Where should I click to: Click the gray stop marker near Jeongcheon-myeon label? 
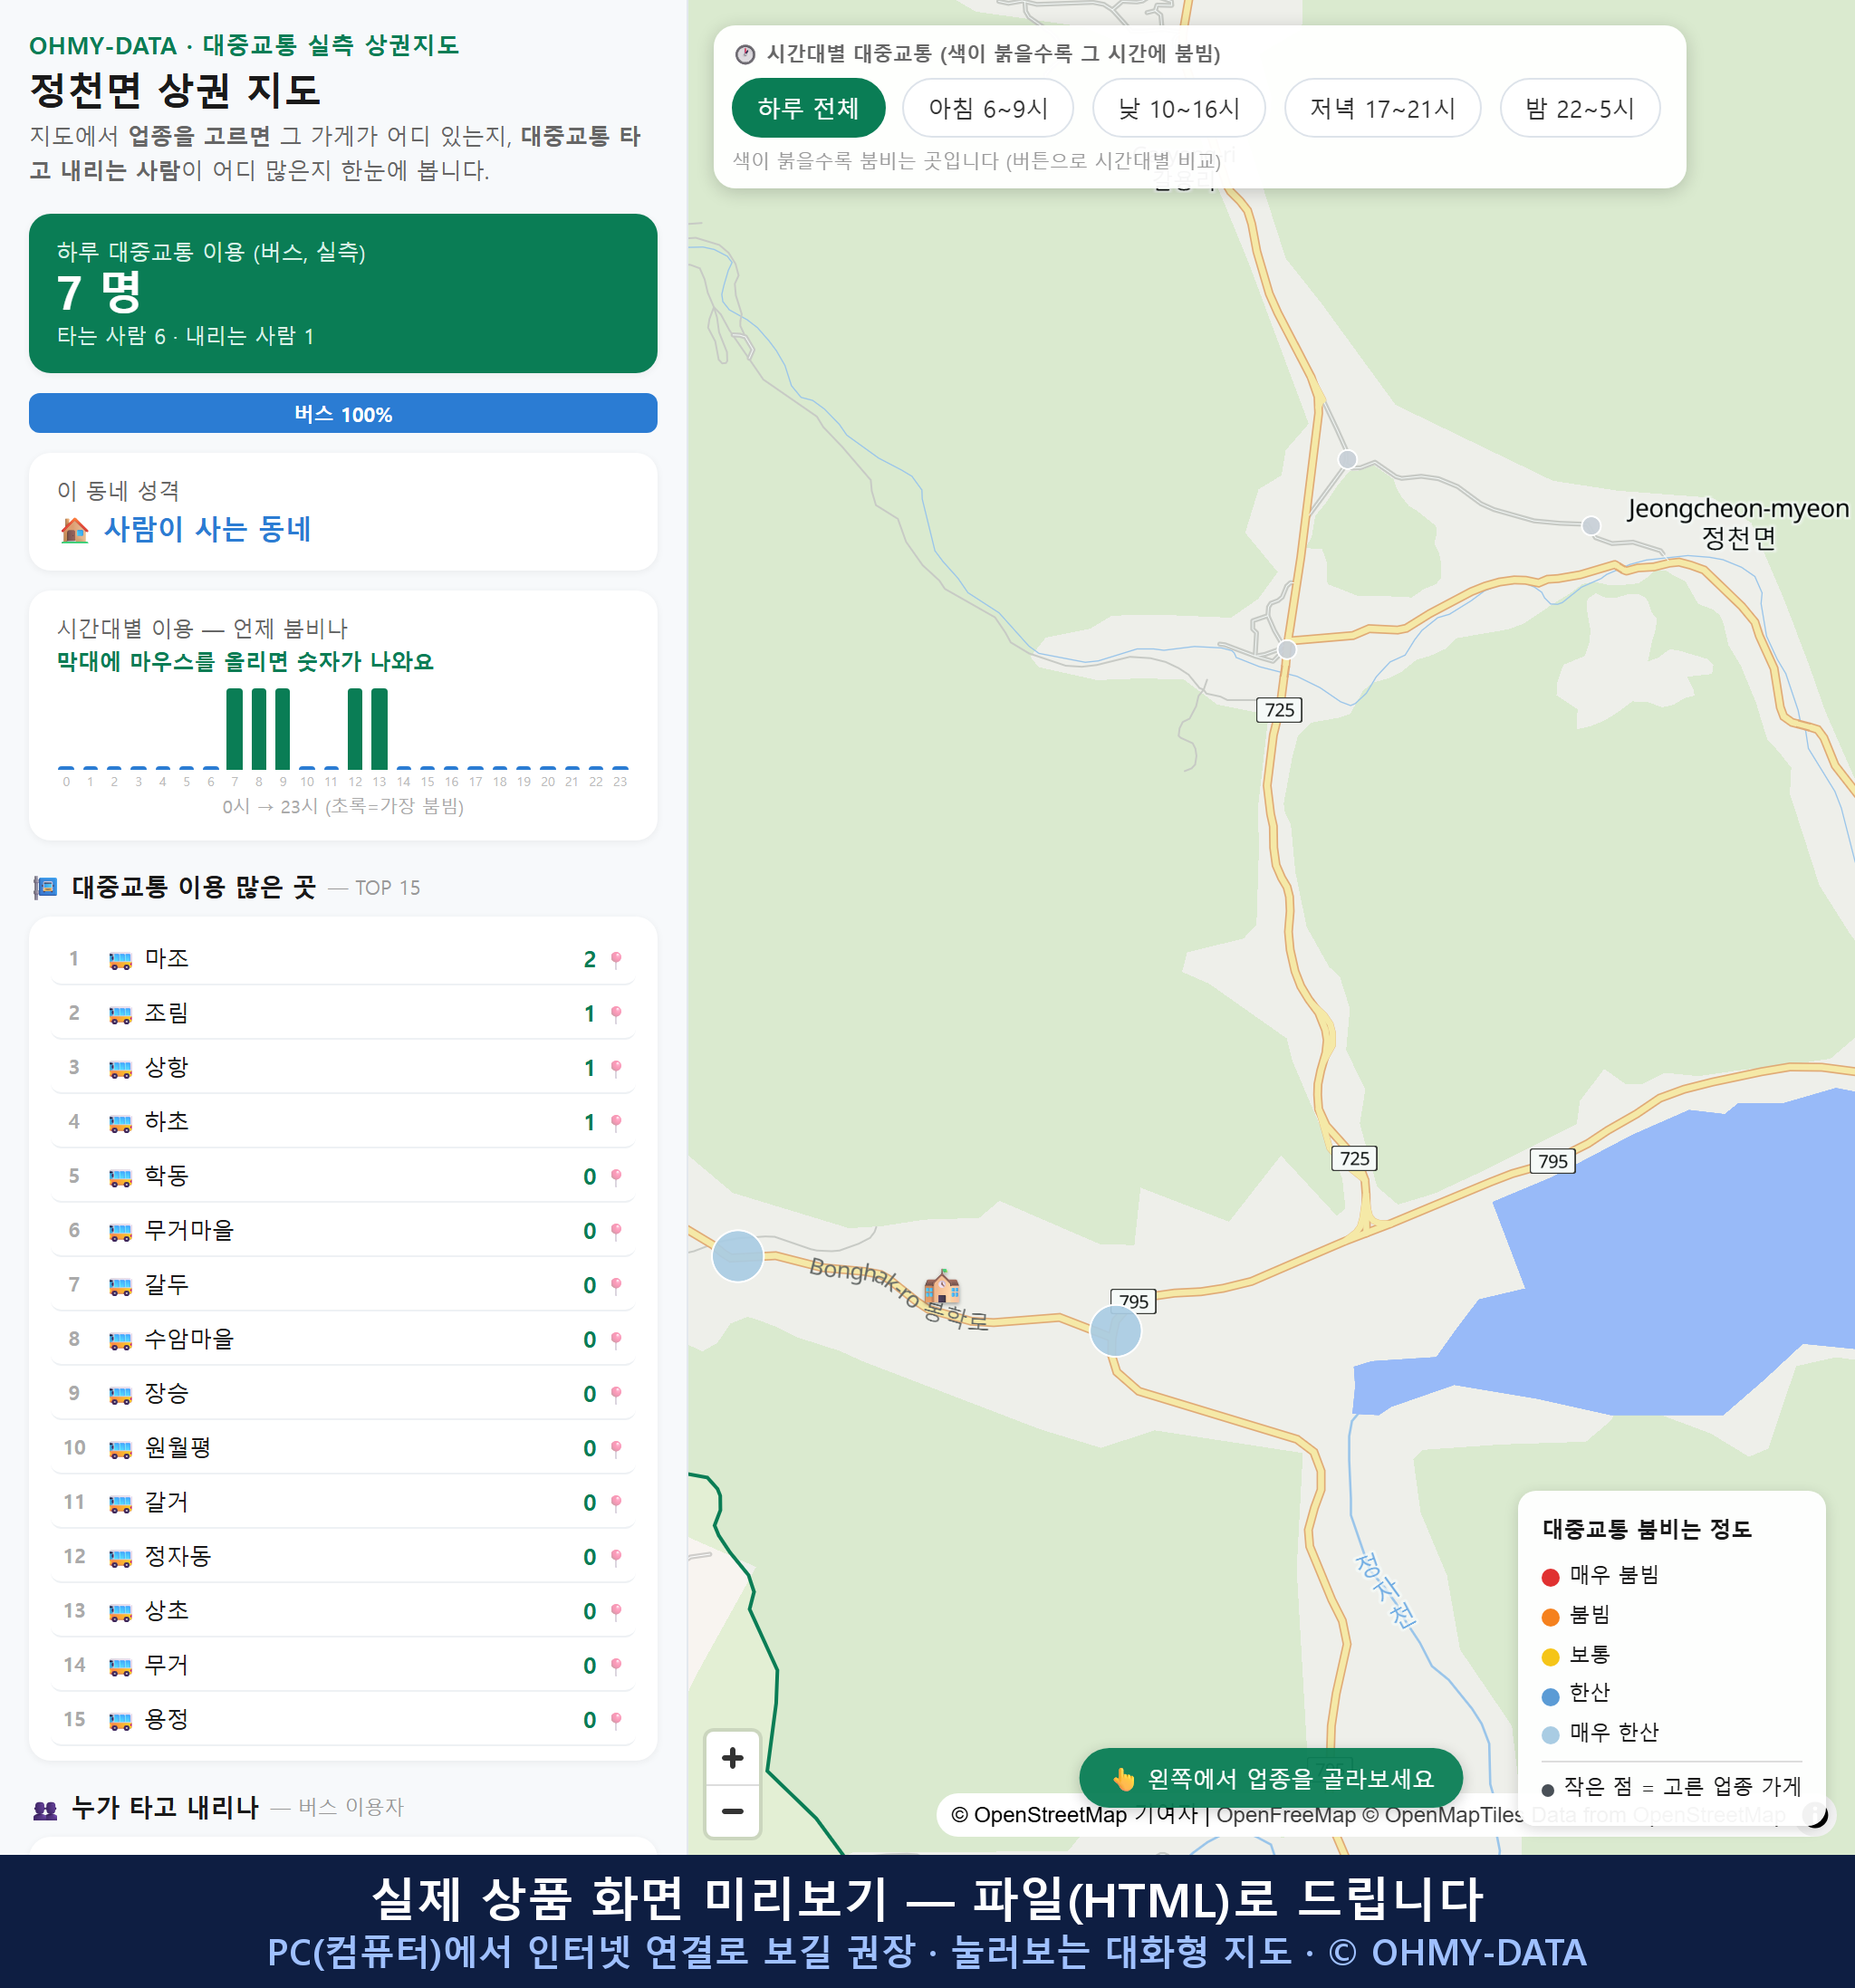(x=1590, y=525)
